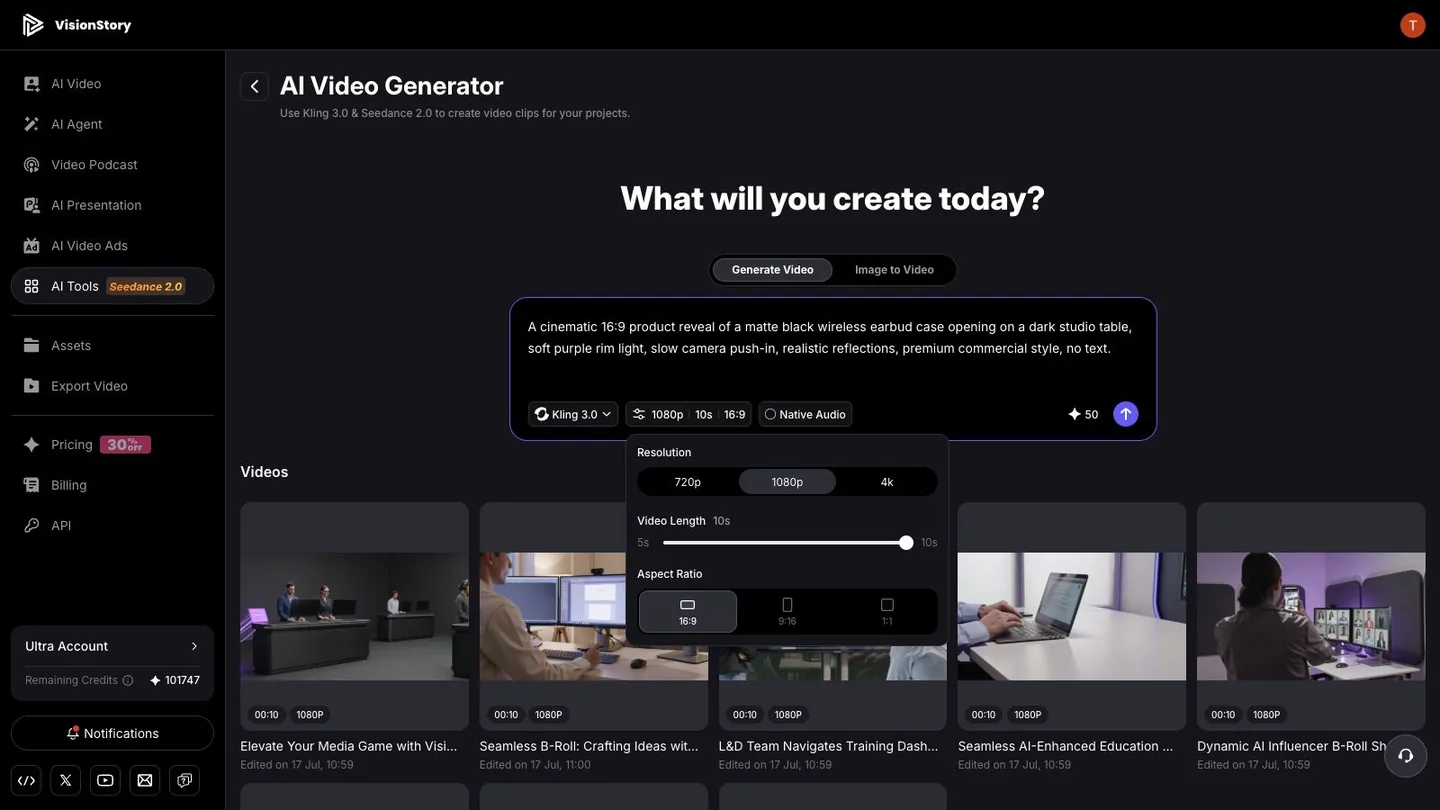Click the Seedance 2.0 badge
This screenshot has height=810, width=1440.
[x=146, y=287]
